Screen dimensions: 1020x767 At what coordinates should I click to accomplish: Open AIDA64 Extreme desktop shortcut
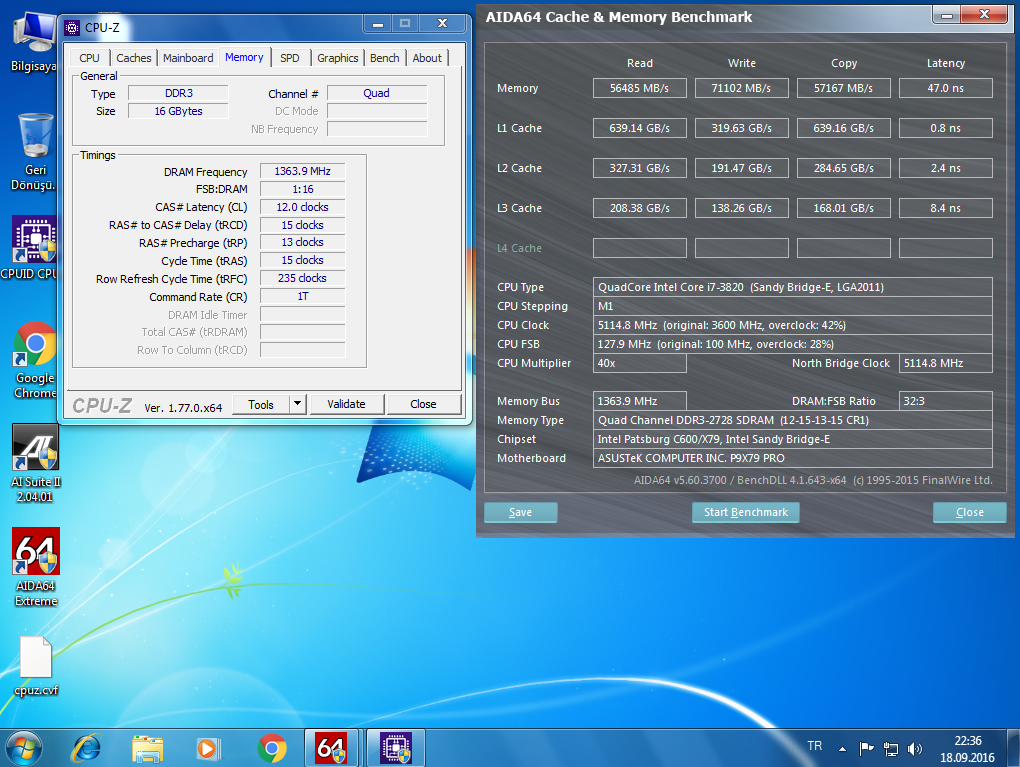36,567
